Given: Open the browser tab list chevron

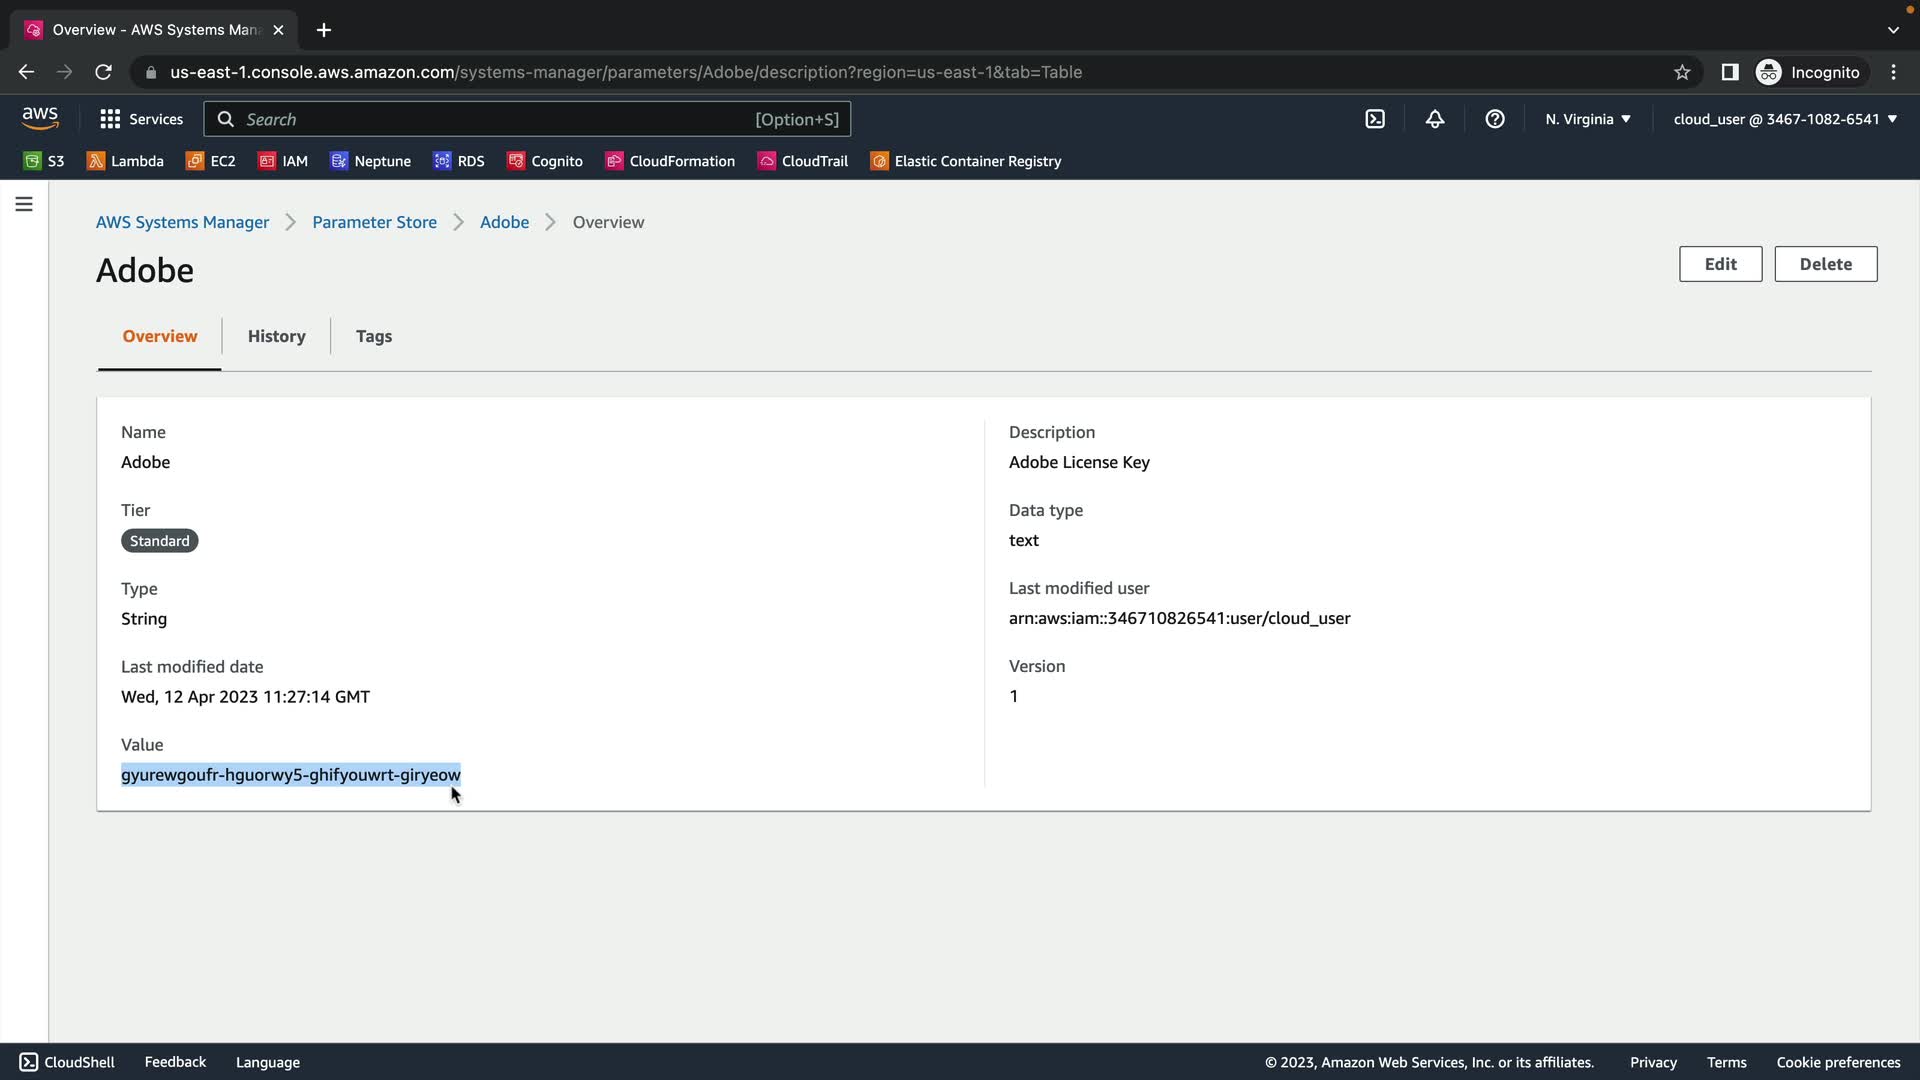Looking at the screenshot, I should click(1893, 30).
